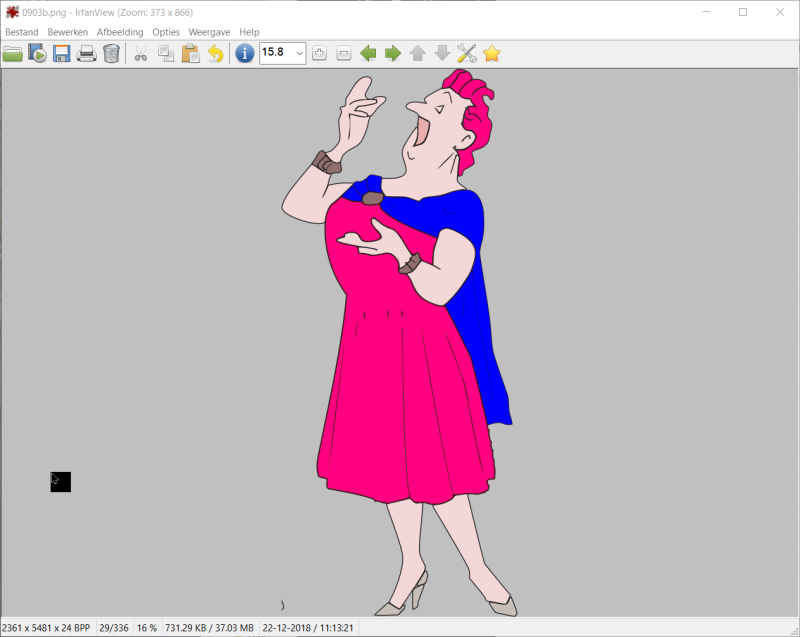
Task: Cut the selection with the scissors icon
Action: (x=141, y=54)
